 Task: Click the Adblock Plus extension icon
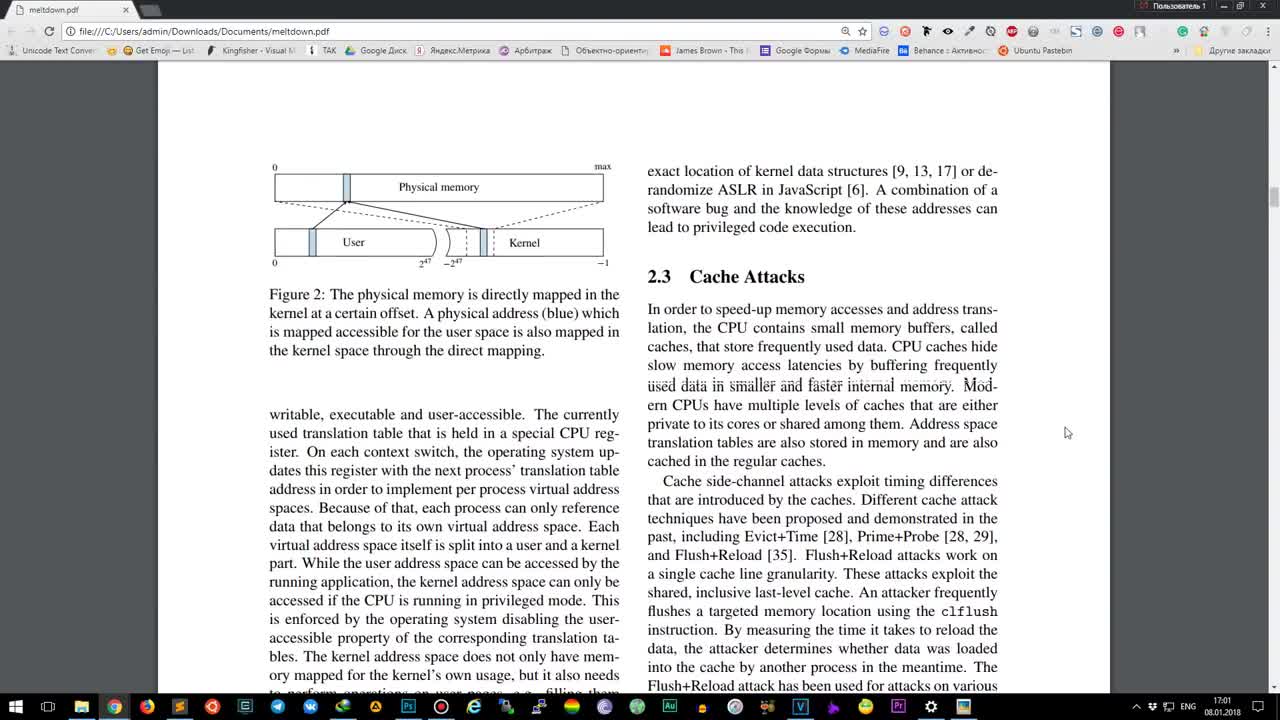pyautogui.click(x=1012, y=31)
